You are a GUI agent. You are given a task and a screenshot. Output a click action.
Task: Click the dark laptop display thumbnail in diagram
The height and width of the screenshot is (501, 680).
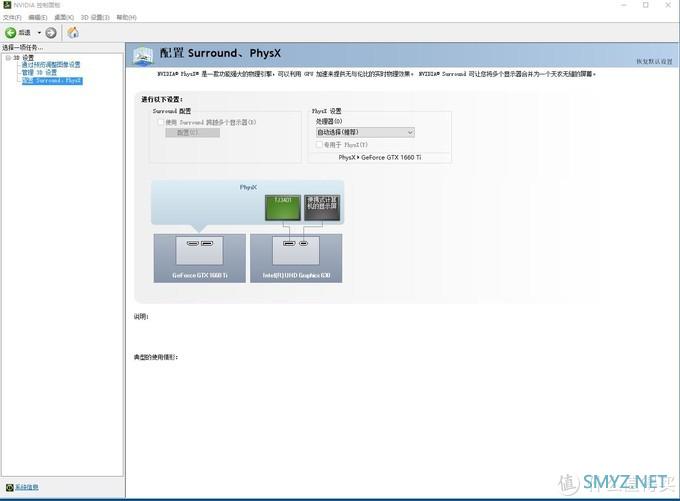pyautogui.click(x=322, y=208)
